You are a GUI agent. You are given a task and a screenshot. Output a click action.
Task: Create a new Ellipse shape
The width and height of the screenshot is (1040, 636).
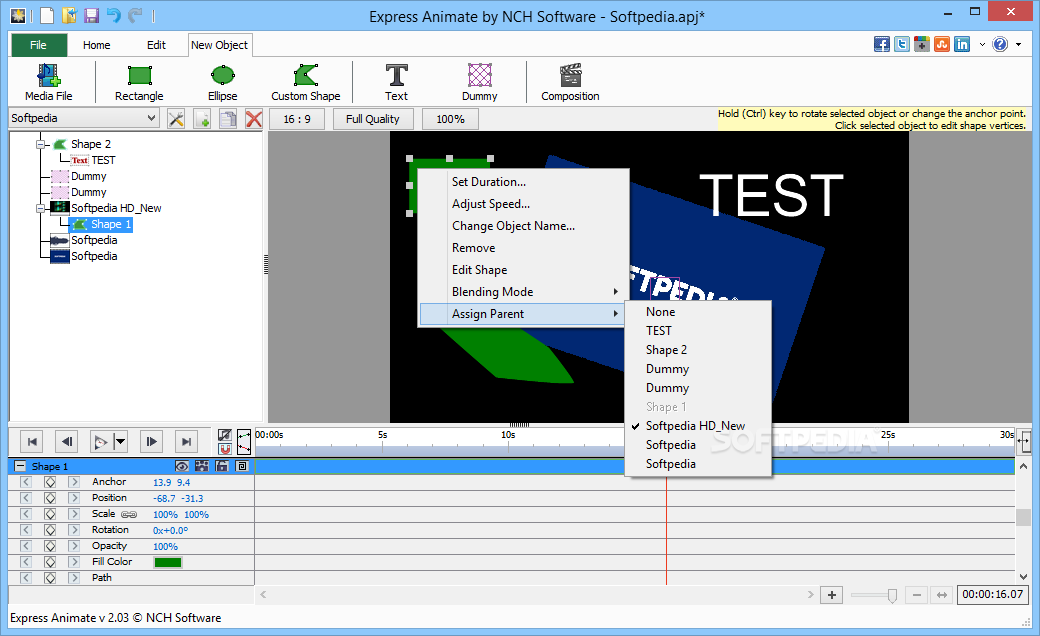(x=223, y=82)
